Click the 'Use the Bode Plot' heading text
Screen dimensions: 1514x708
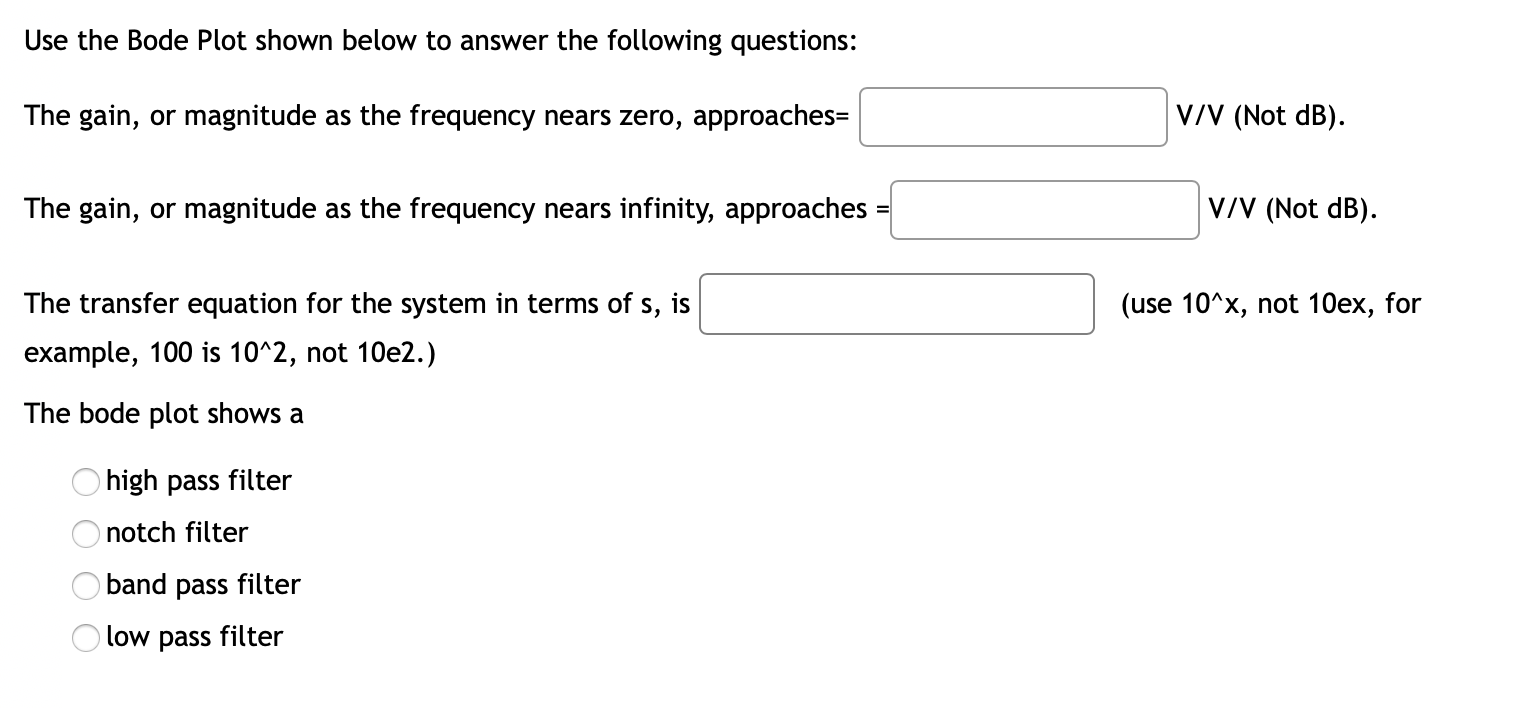coord(440,40)
